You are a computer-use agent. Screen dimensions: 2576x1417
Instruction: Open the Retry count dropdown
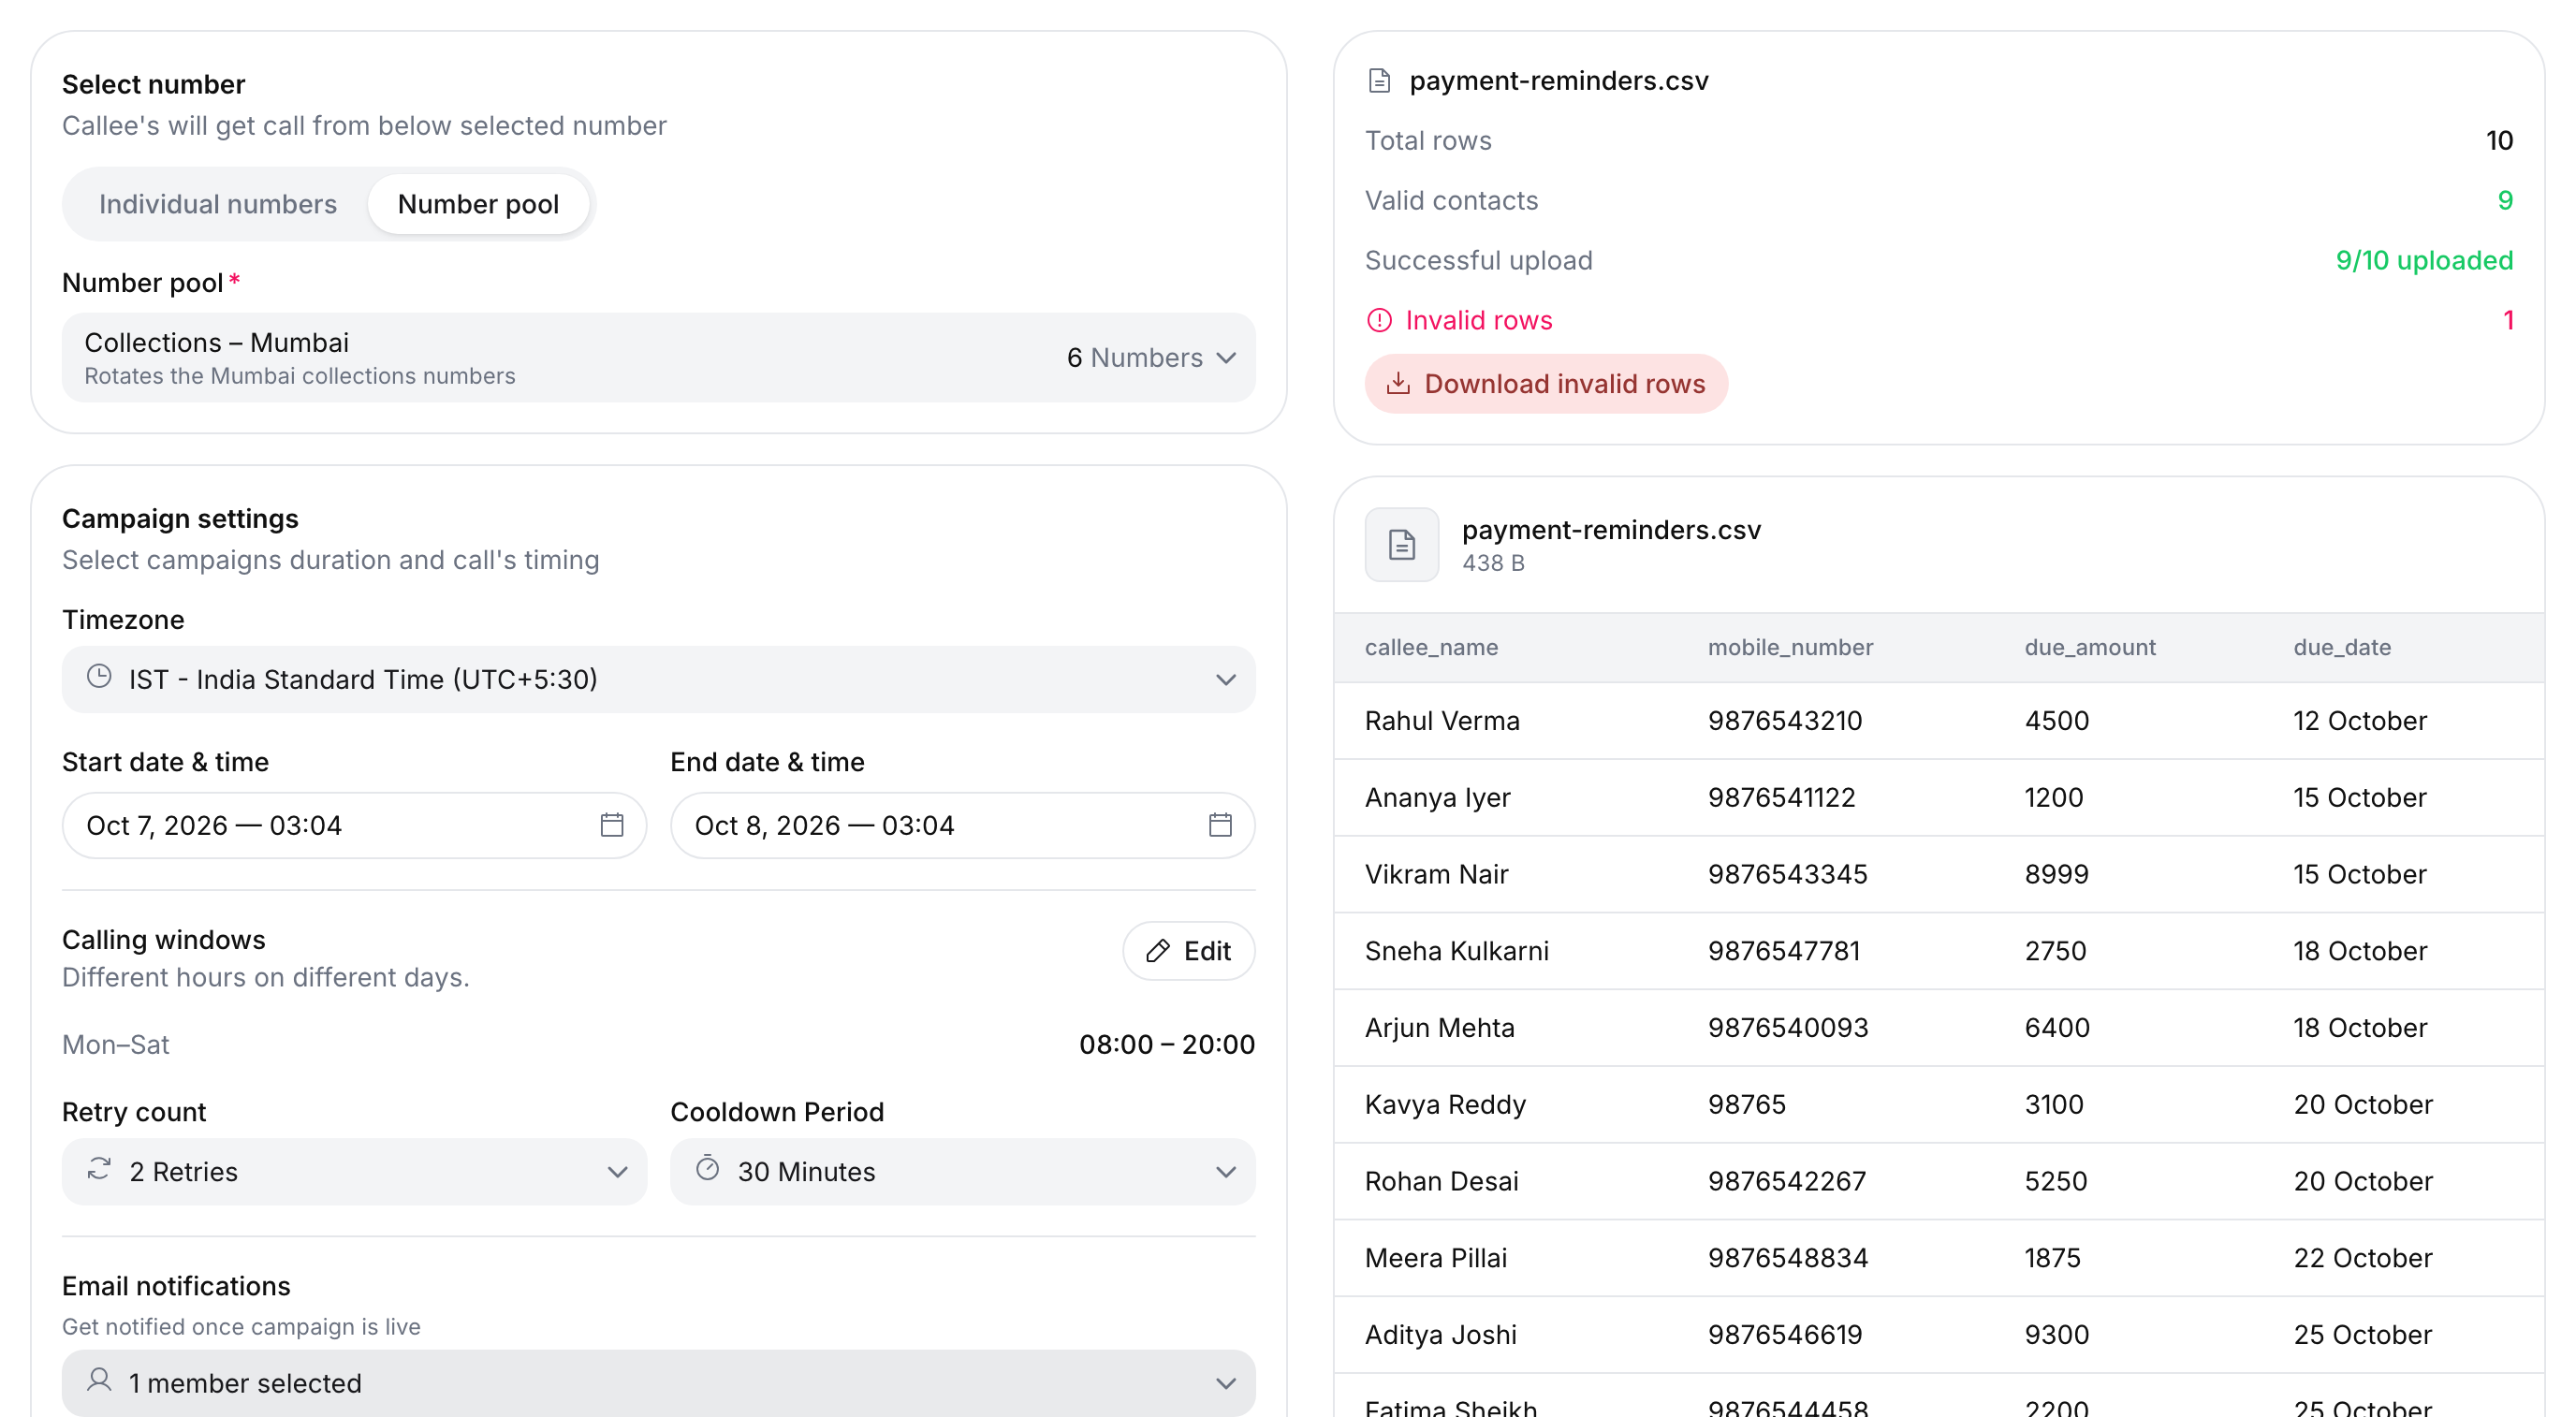click(354, 1171)
